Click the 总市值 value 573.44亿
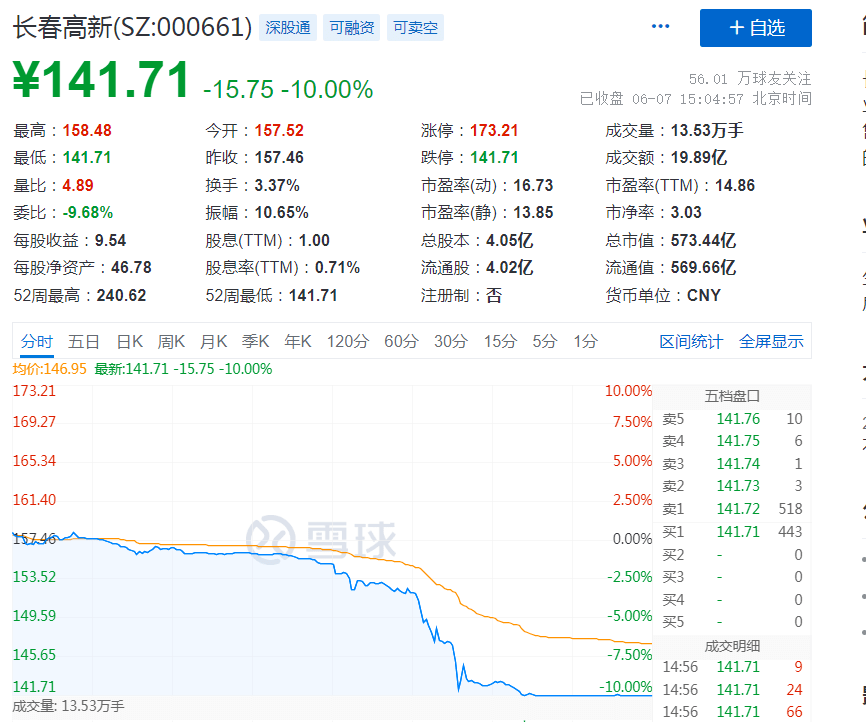This screenshot has height=722, width=866. pos(703,240)
